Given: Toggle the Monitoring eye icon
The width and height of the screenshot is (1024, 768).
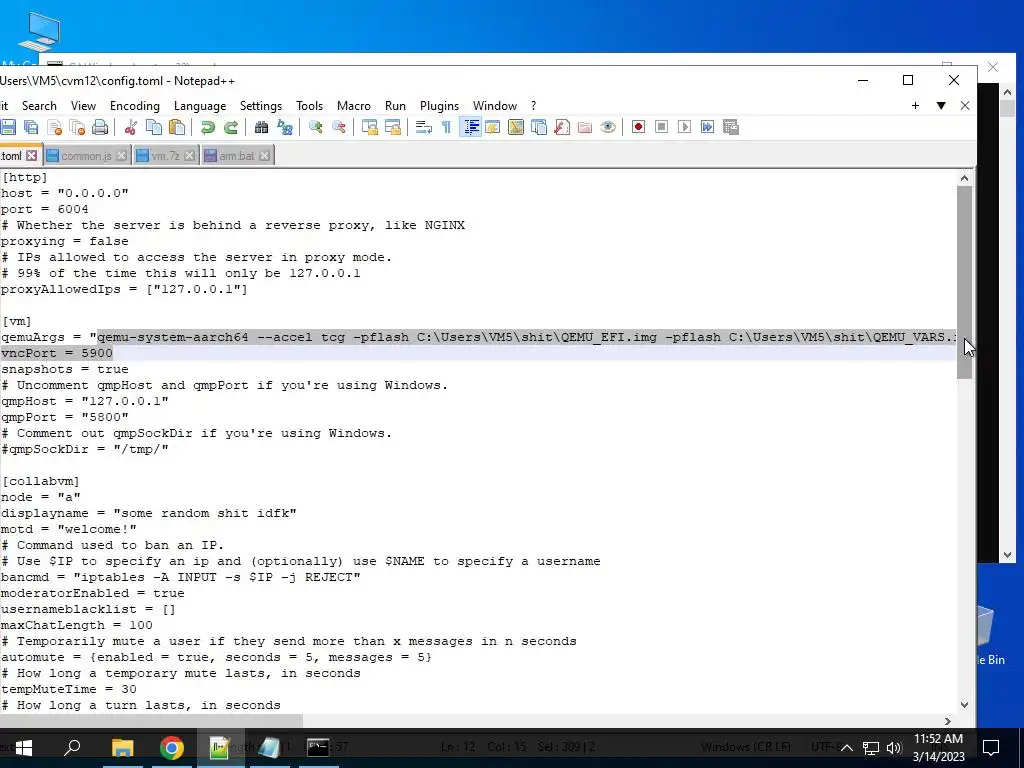Looking at the screenshot, I should (x=608, y=127).
